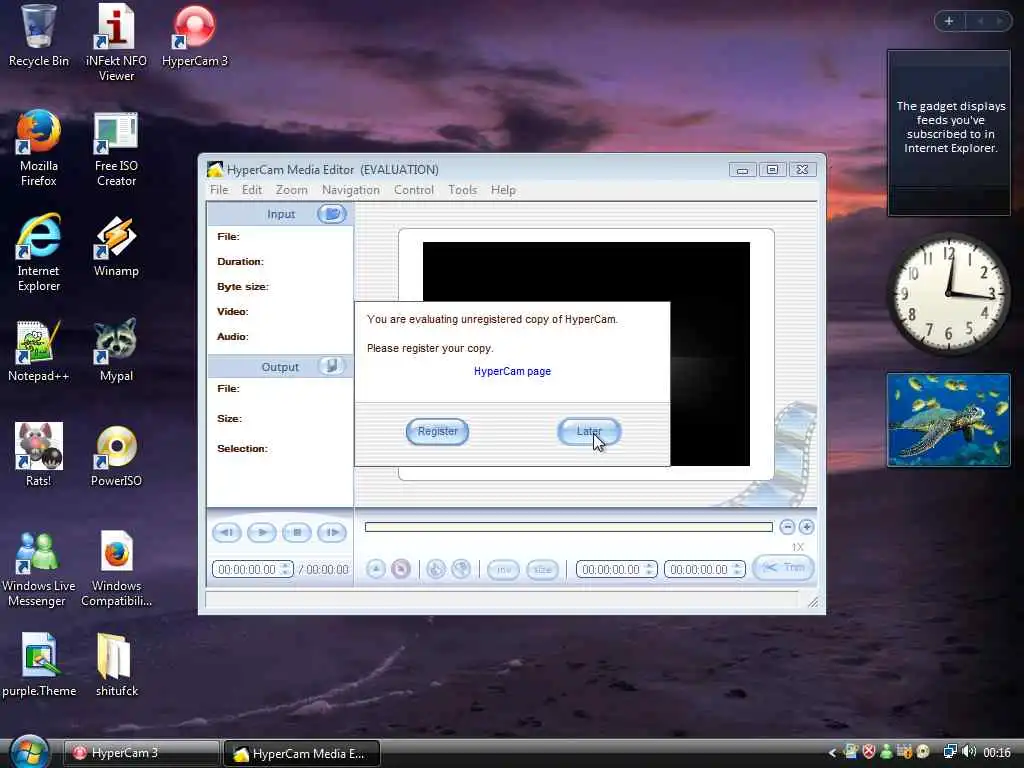Click the current position time field
The width and height of the screenshot is (1024, 768).
[x=253, y=569]
